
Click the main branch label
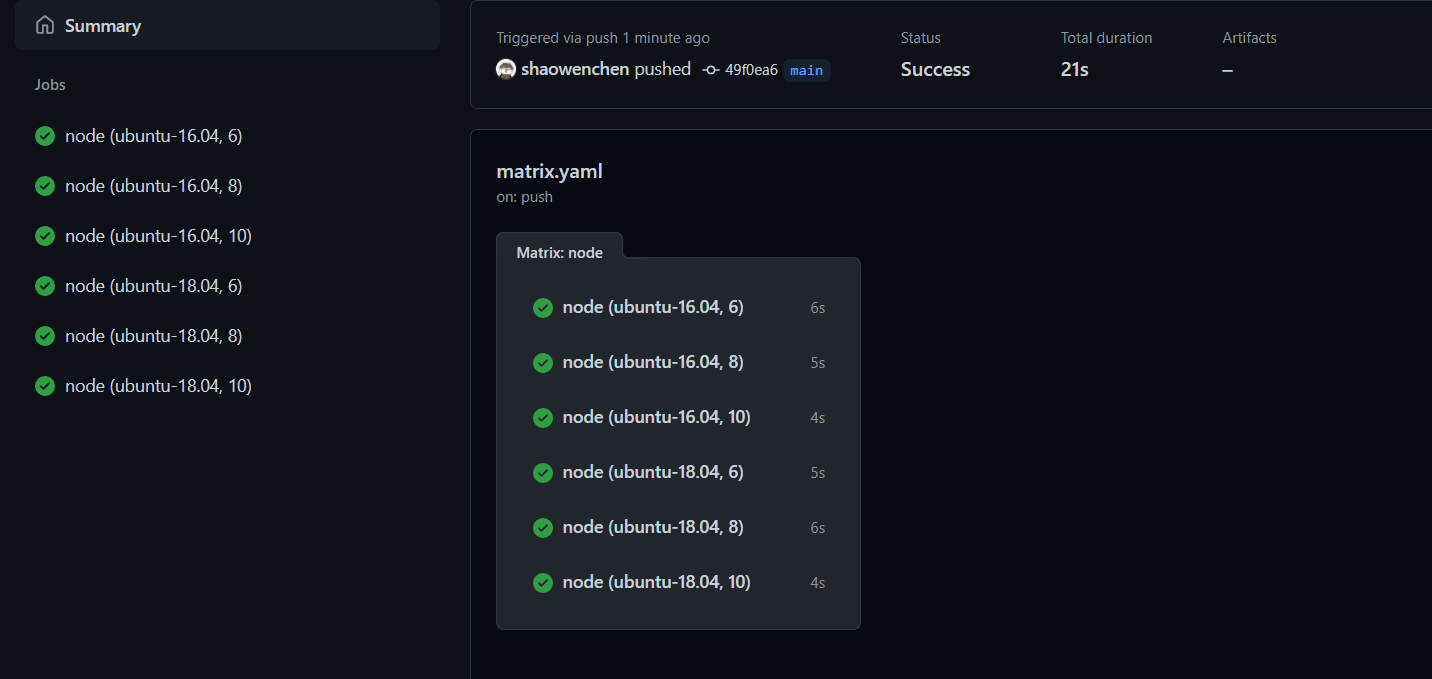point(806,70)
